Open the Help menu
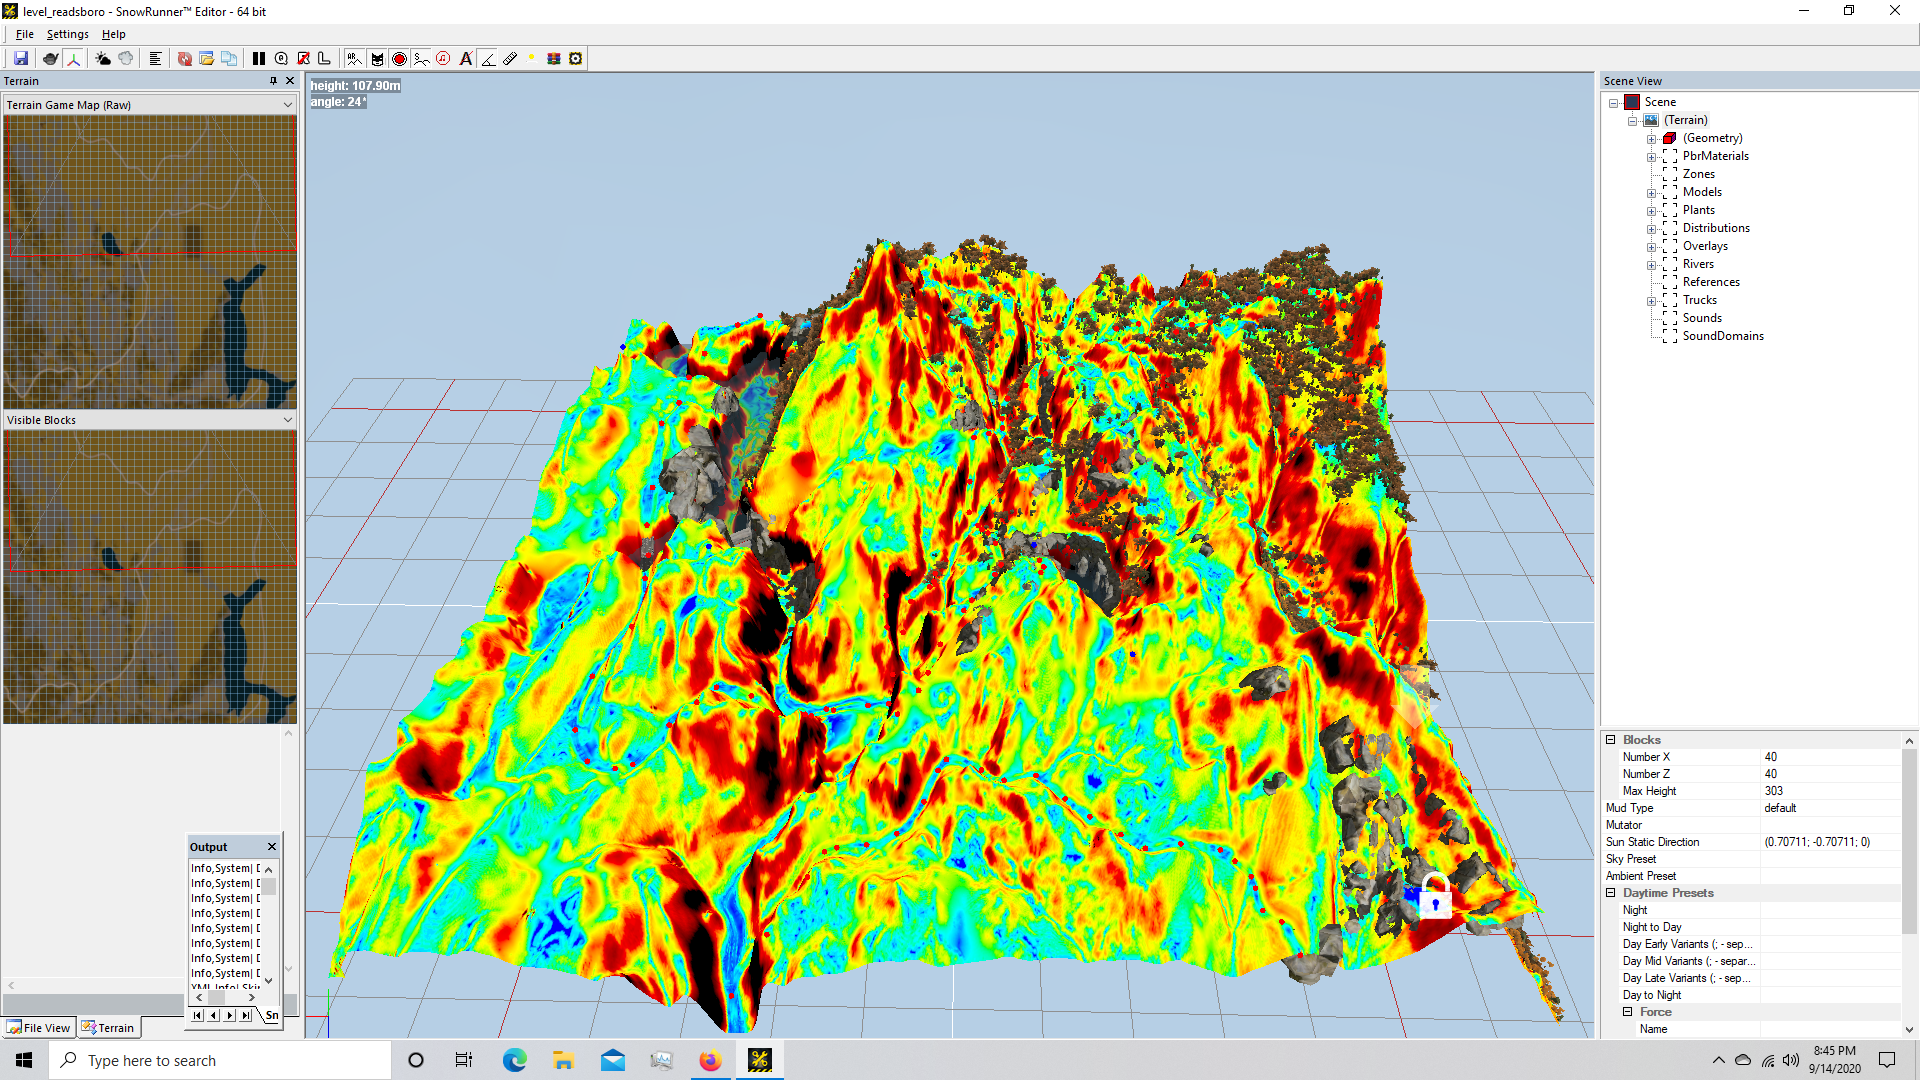1920x1080 pixels. click(x=114, y=34)
